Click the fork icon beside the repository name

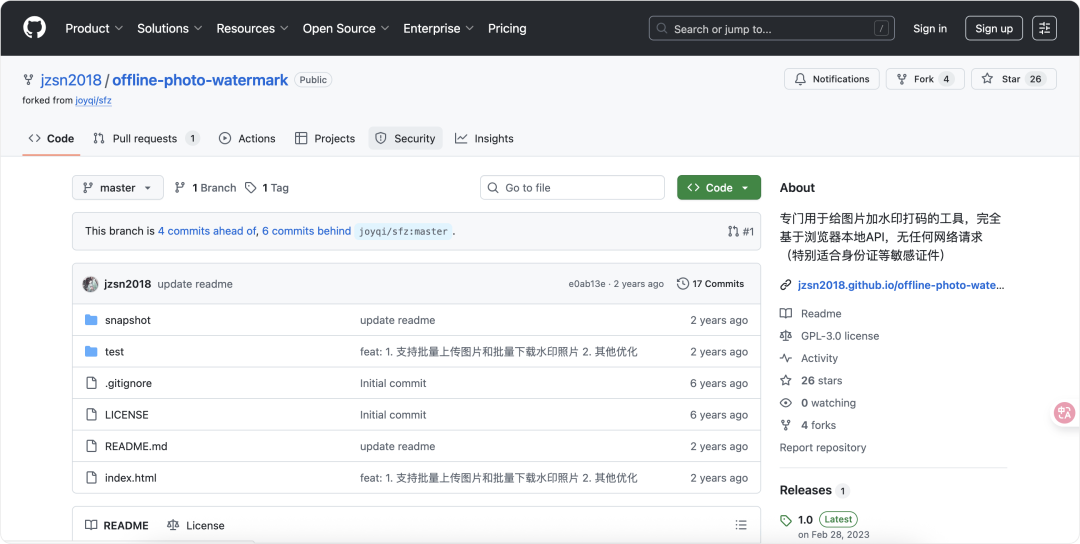pyautogui.click(x=28, y=80)
